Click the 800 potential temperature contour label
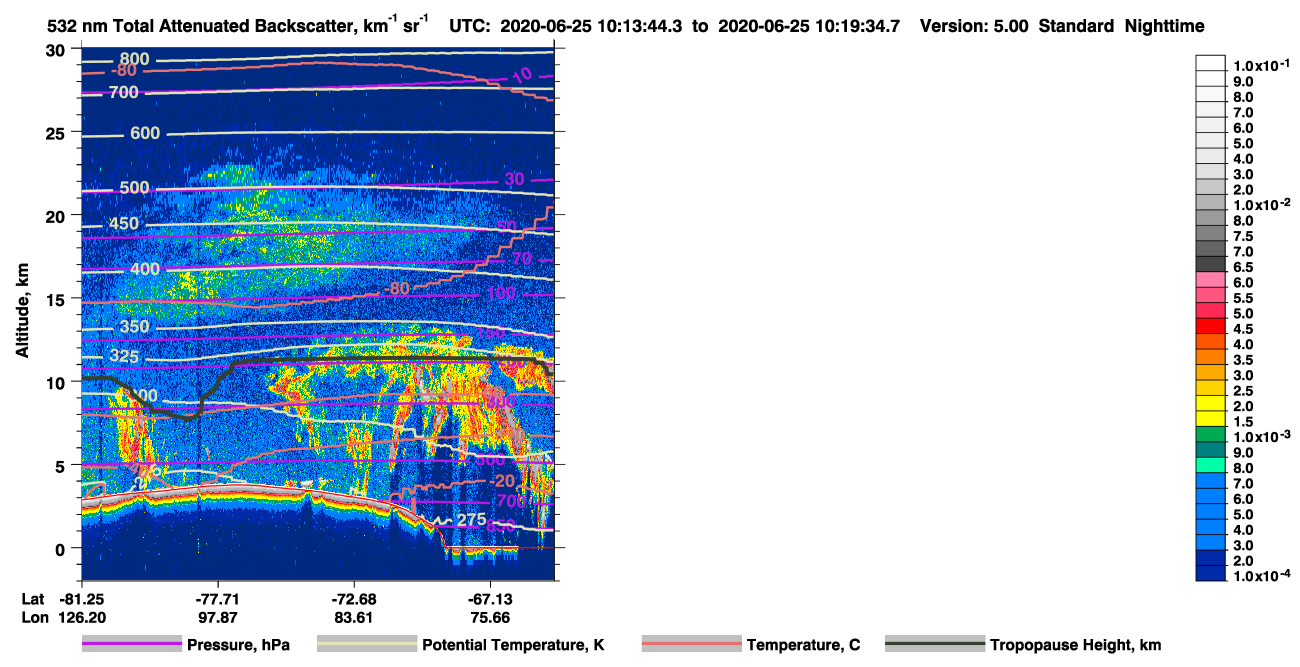The height and width of the screenshot is (667, 1300). [x=134, y=60]
